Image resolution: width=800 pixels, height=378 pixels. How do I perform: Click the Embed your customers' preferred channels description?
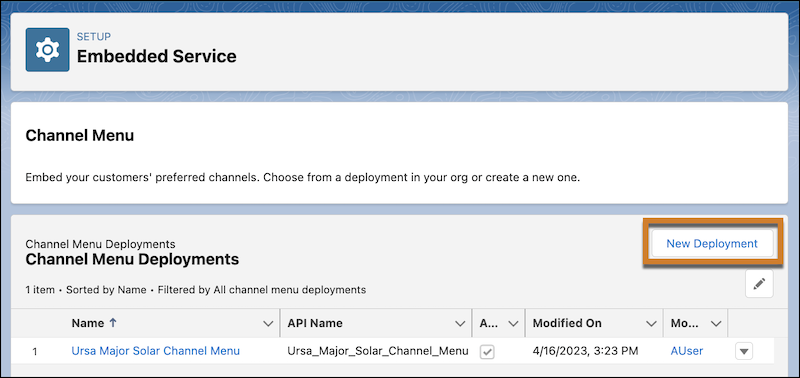303,178
